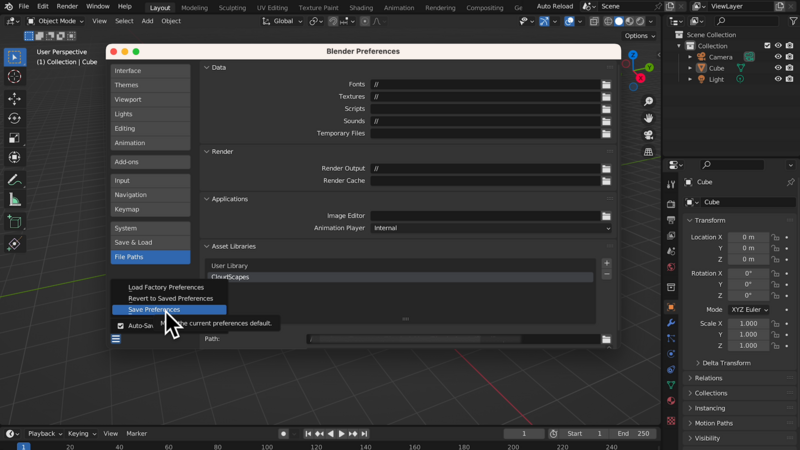Play animation forward

click(342, 434)
